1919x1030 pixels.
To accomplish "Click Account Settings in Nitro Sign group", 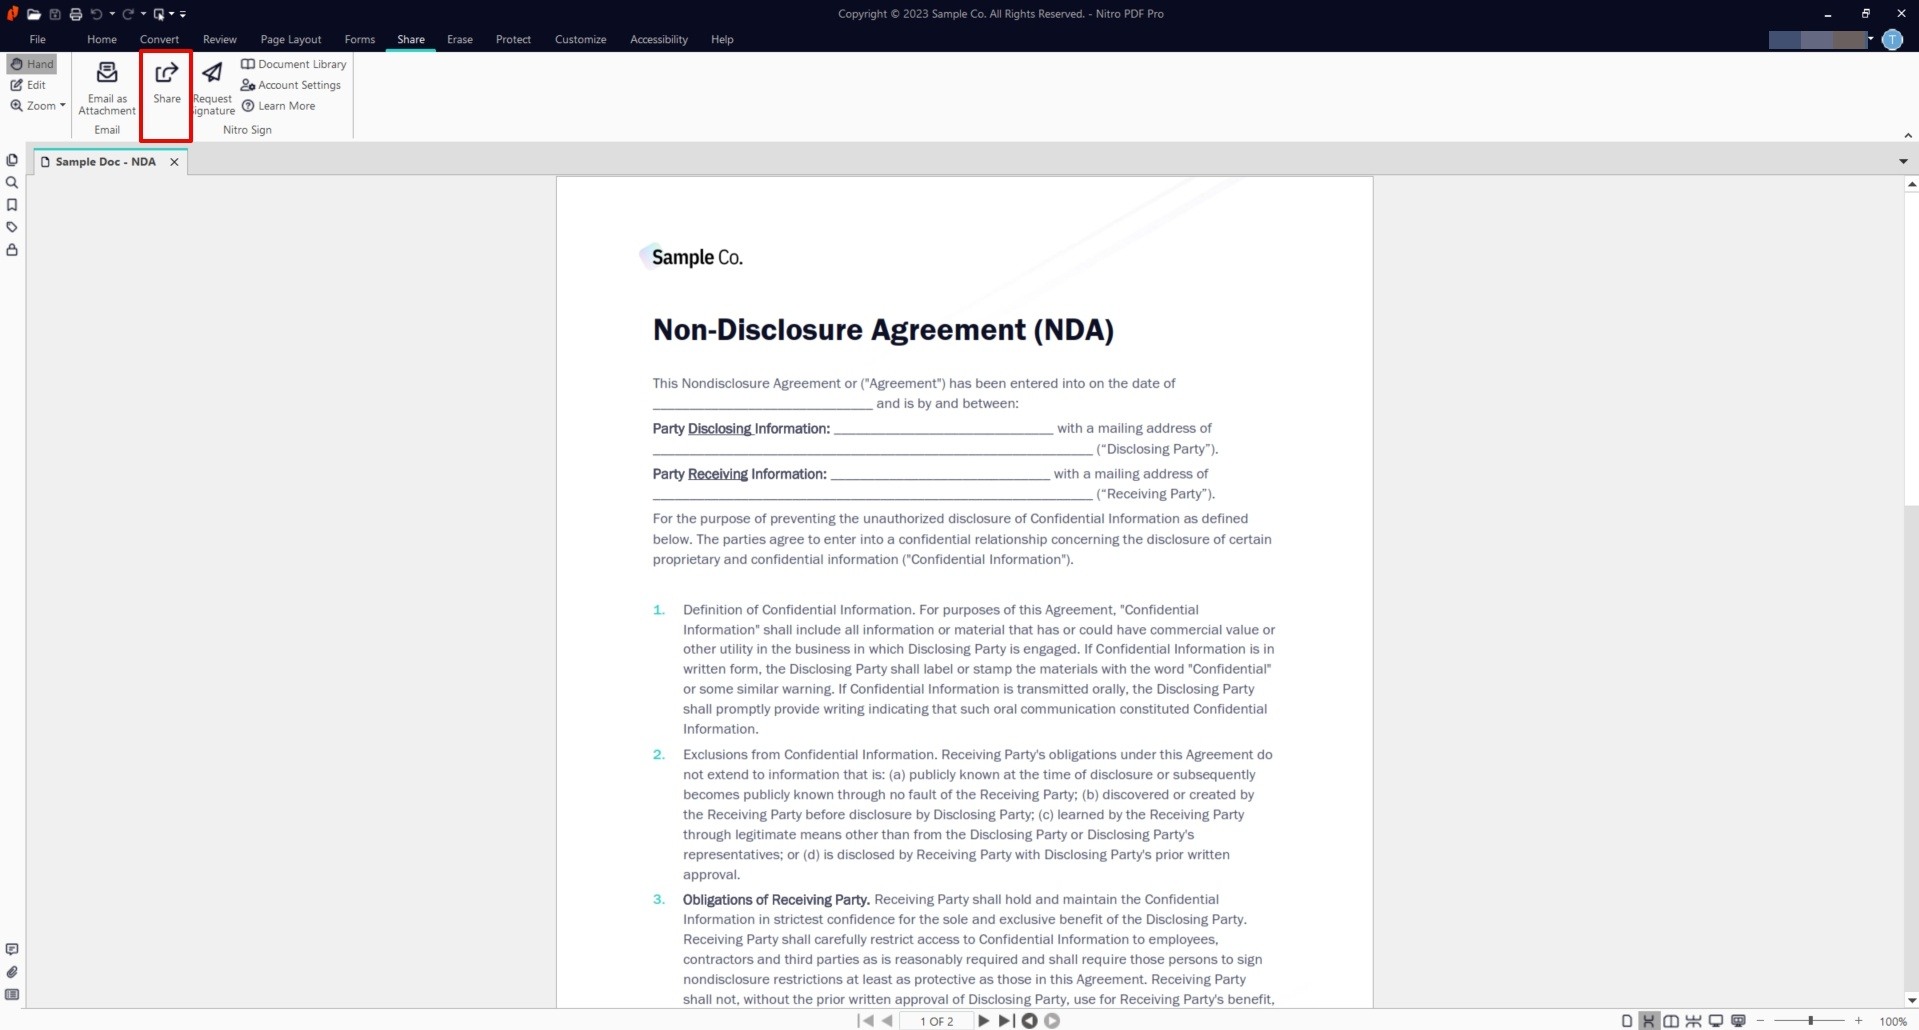I will [291, 85].
